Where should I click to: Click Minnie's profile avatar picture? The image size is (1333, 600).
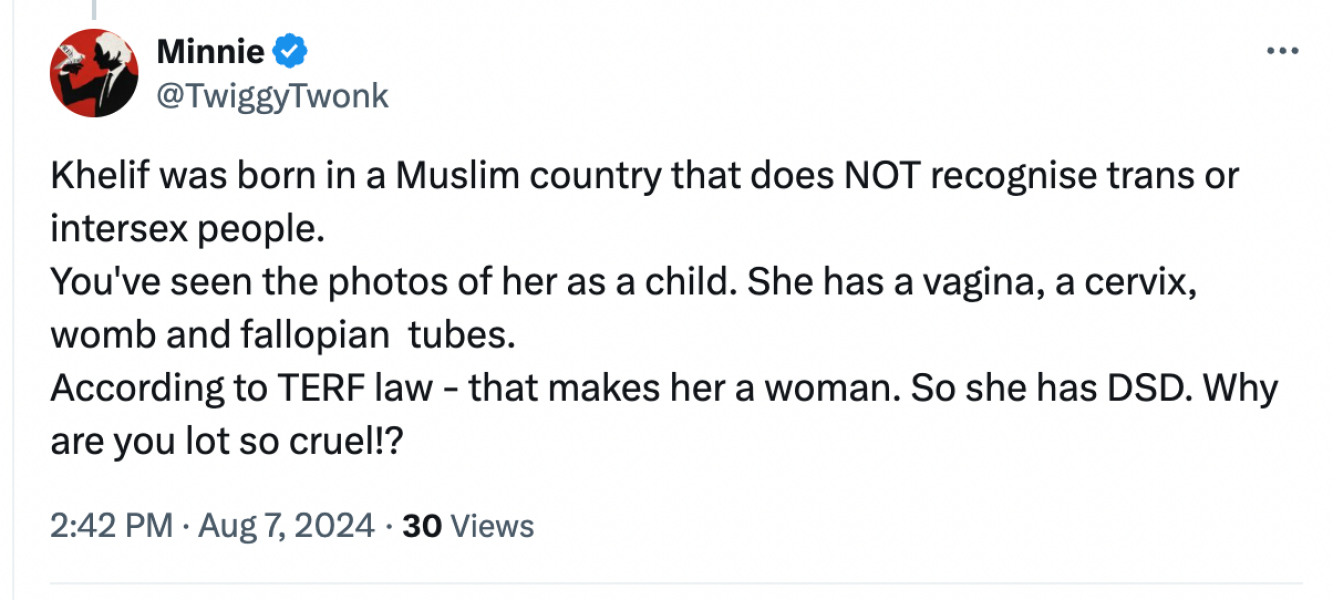[x=95, y=73]
